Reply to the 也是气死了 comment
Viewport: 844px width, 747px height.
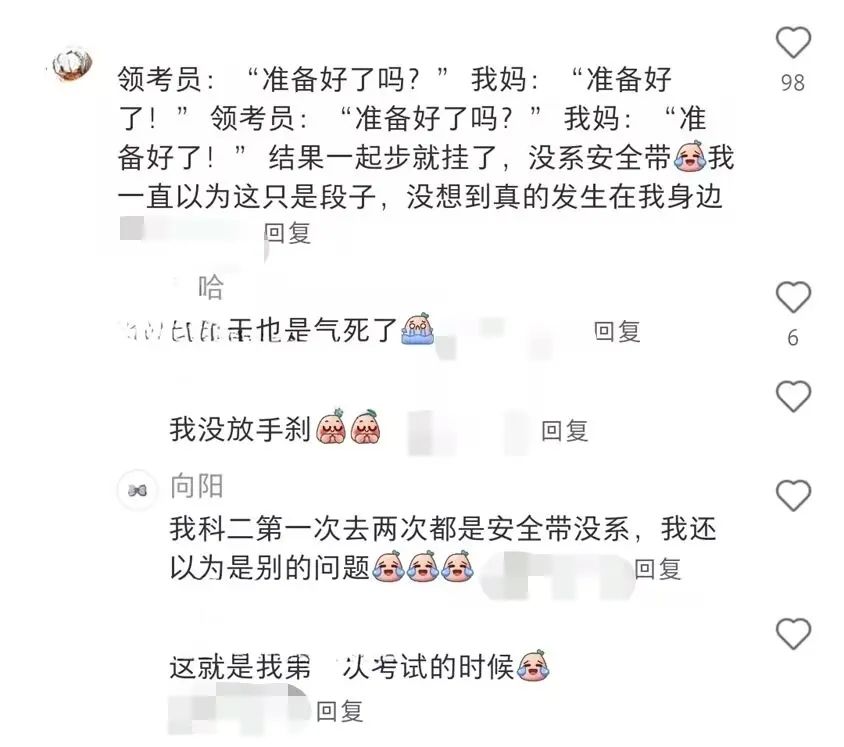click(617, 332)
